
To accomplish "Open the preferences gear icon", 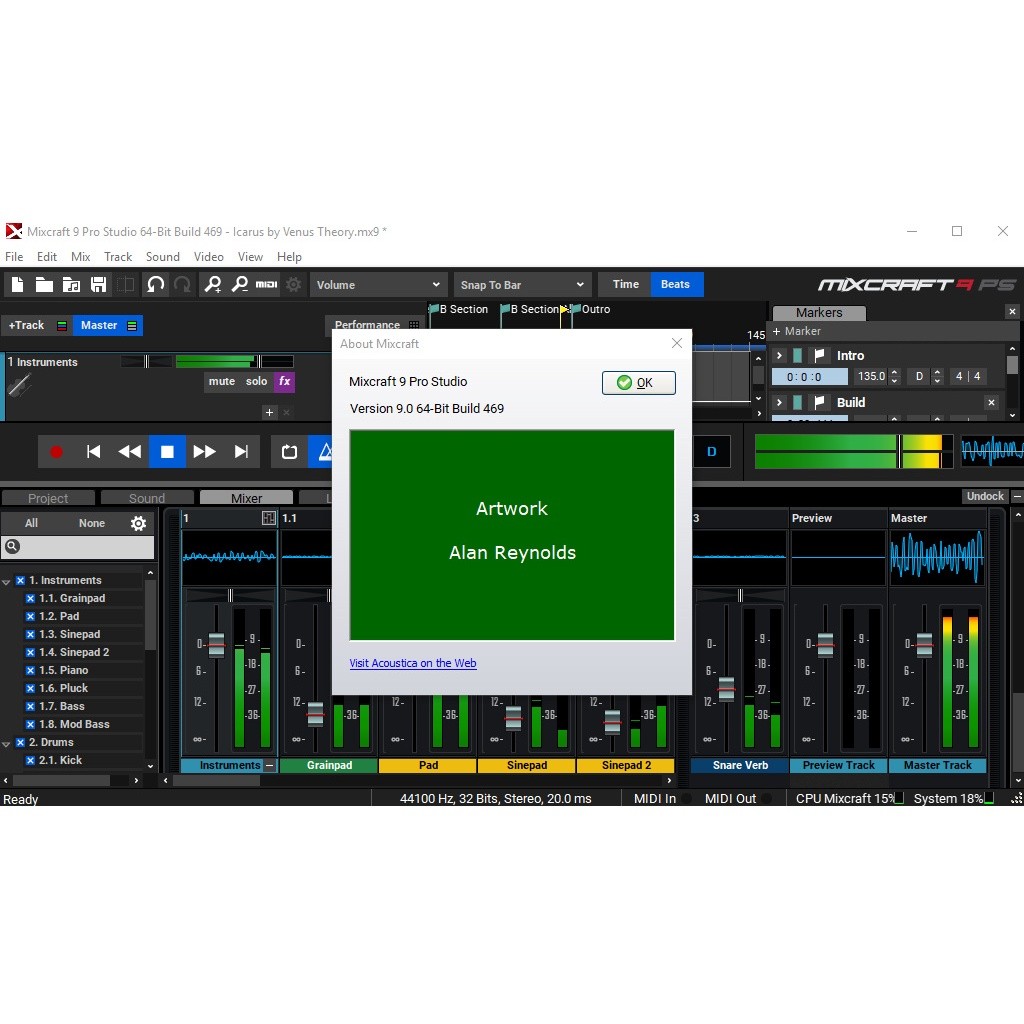I will click(x=292, y=284).
